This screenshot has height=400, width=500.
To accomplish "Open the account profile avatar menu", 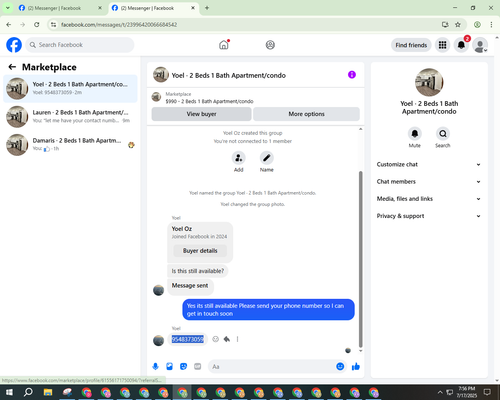I will click(x=480, y=45).
